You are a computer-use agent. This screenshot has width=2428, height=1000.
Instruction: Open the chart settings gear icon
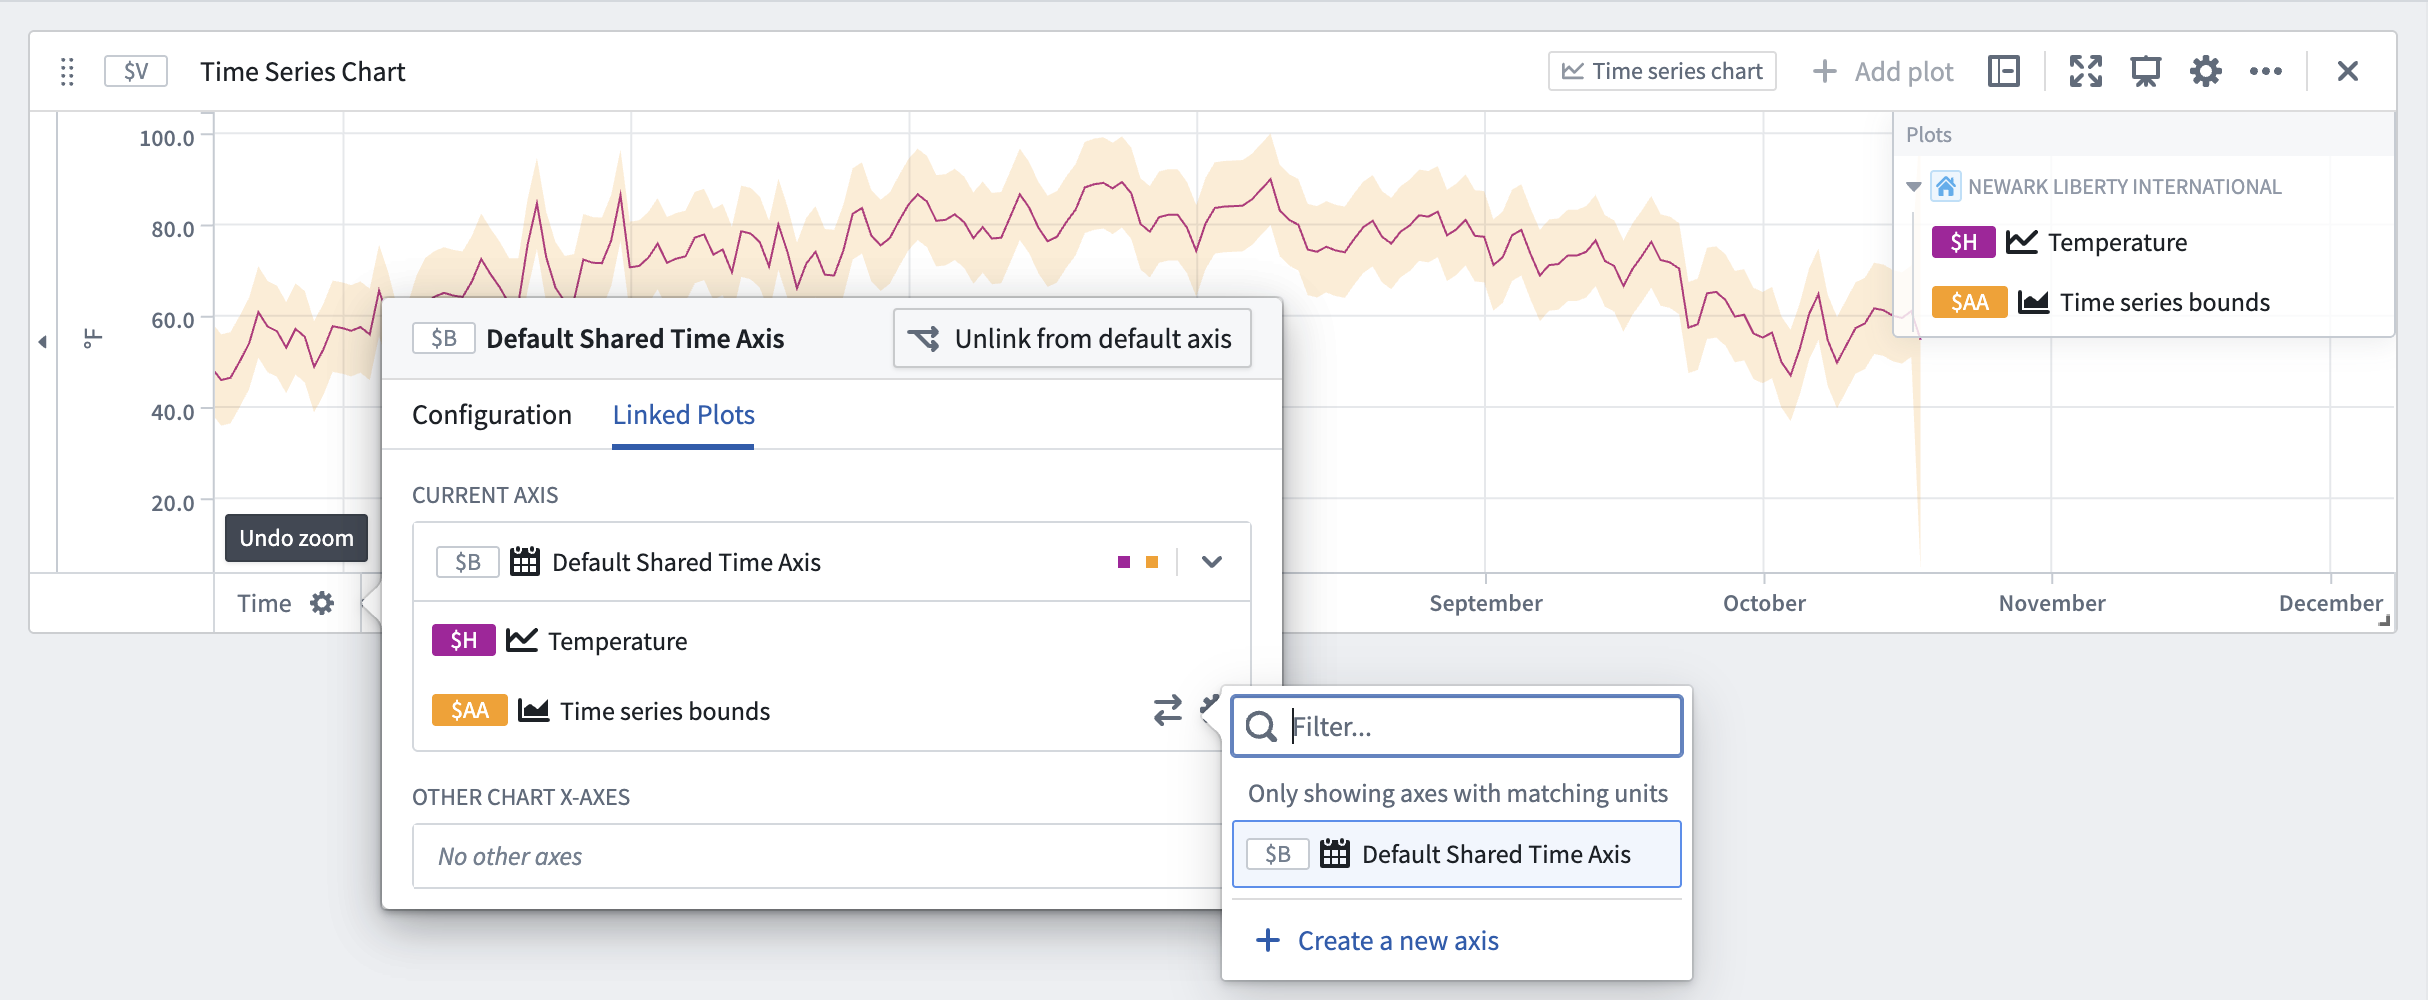[x=2206, y=71]
